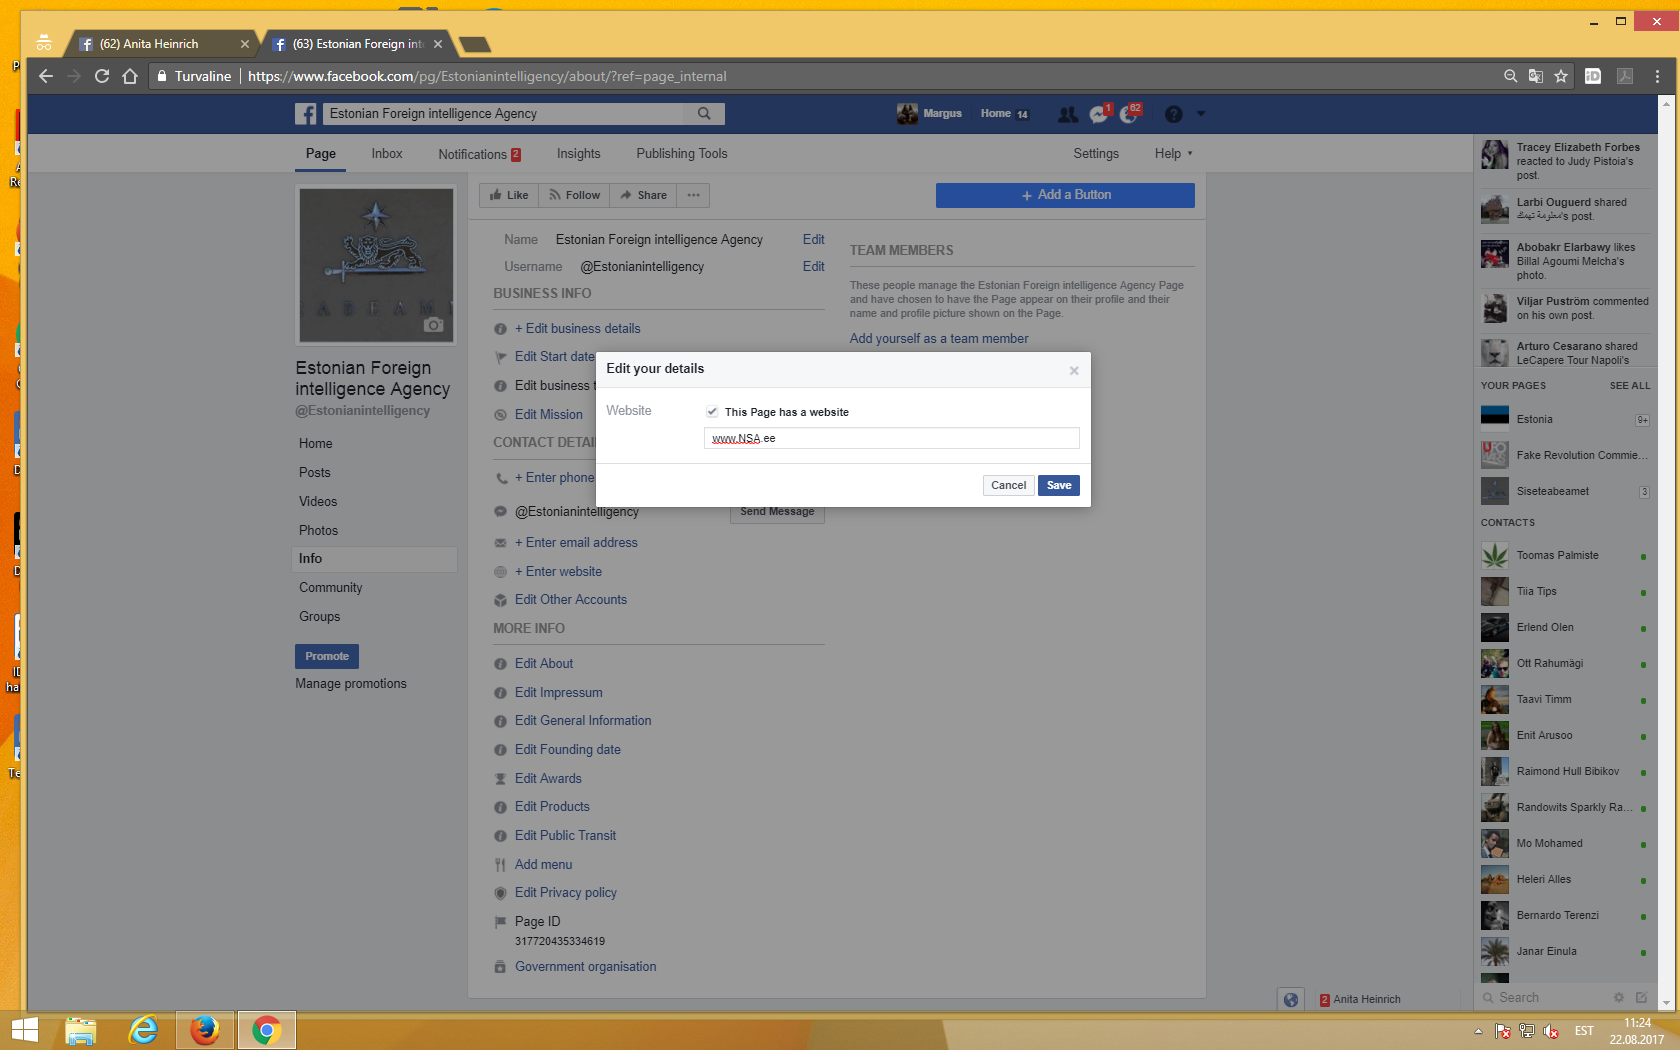This screenshot has width=1680, height=1050.
Task: Open the notifications globe icon
Action: click(x=1130, y=114)
